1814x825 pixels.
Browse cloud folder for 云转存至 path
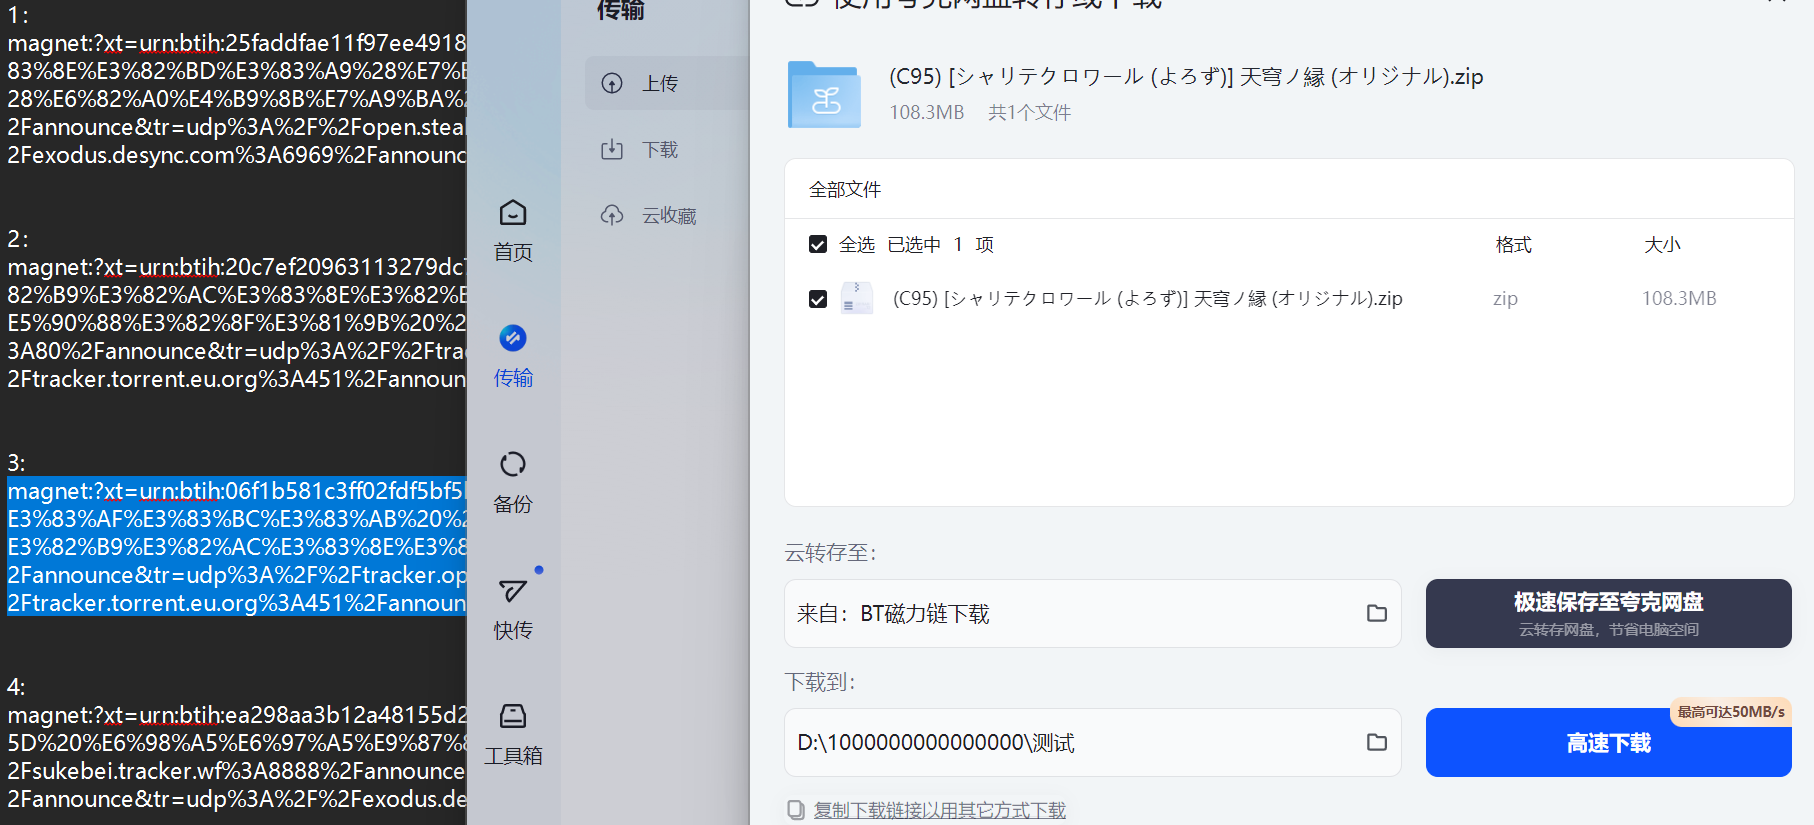[x=1377, y=613]
